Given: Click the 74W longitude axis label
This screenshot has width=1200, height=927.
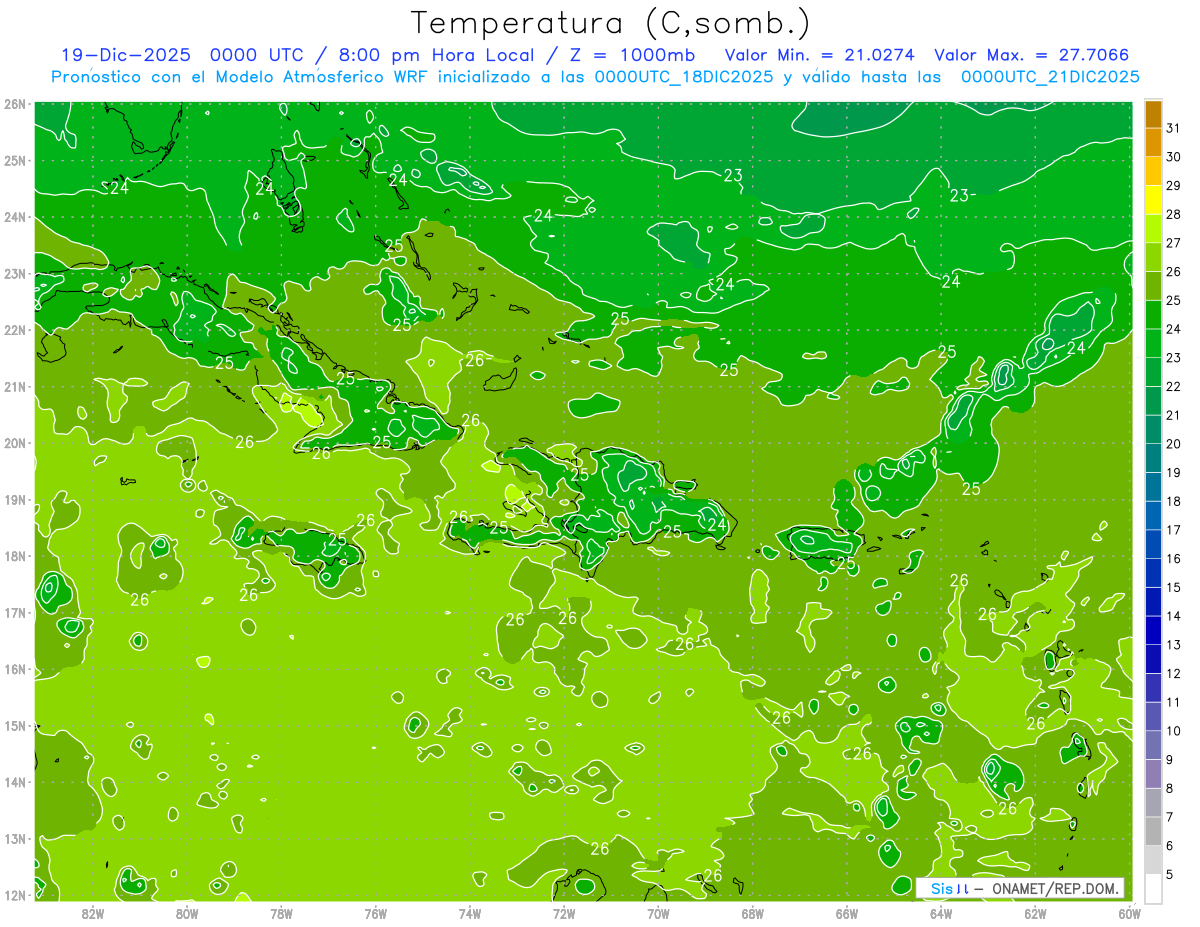Looking at the screenshot, I should click(470, 913).
